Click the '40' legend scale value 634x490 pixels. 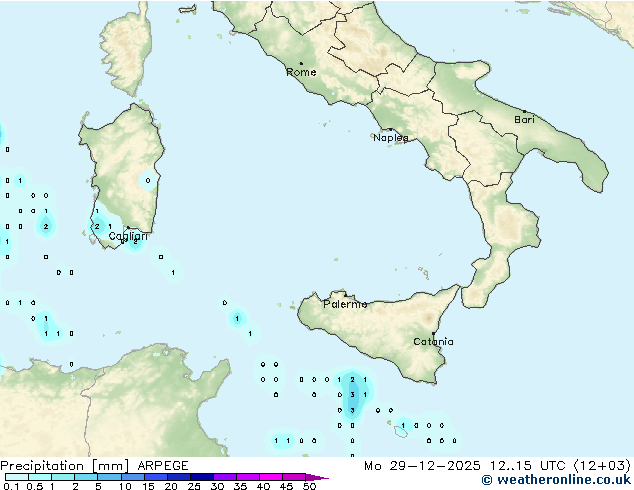tap(263, 486)
